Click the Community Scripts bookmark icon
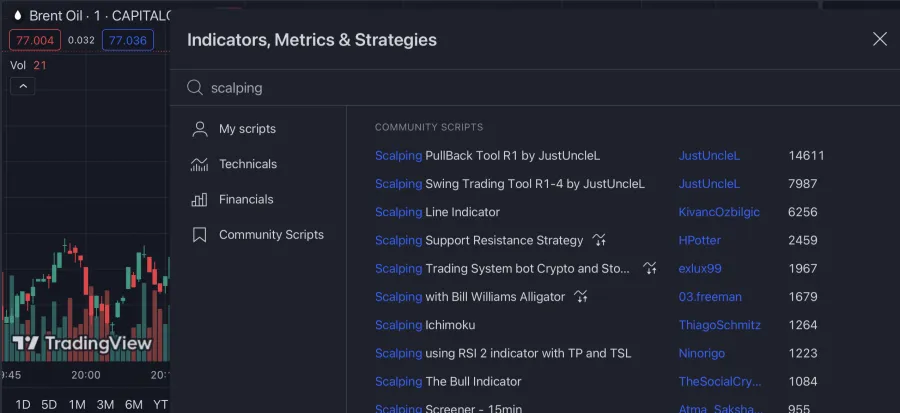 pyautogui.click(x=200, y=235)
